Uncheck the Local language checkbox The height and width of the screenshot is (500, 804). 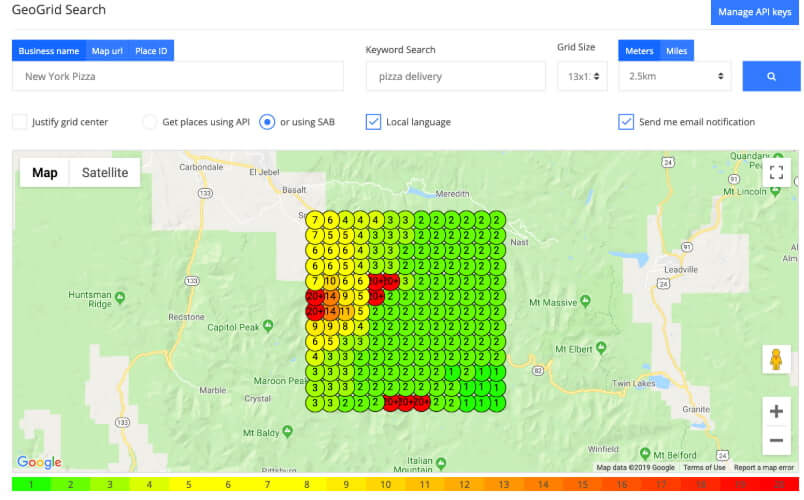click(x=373, y=122)
